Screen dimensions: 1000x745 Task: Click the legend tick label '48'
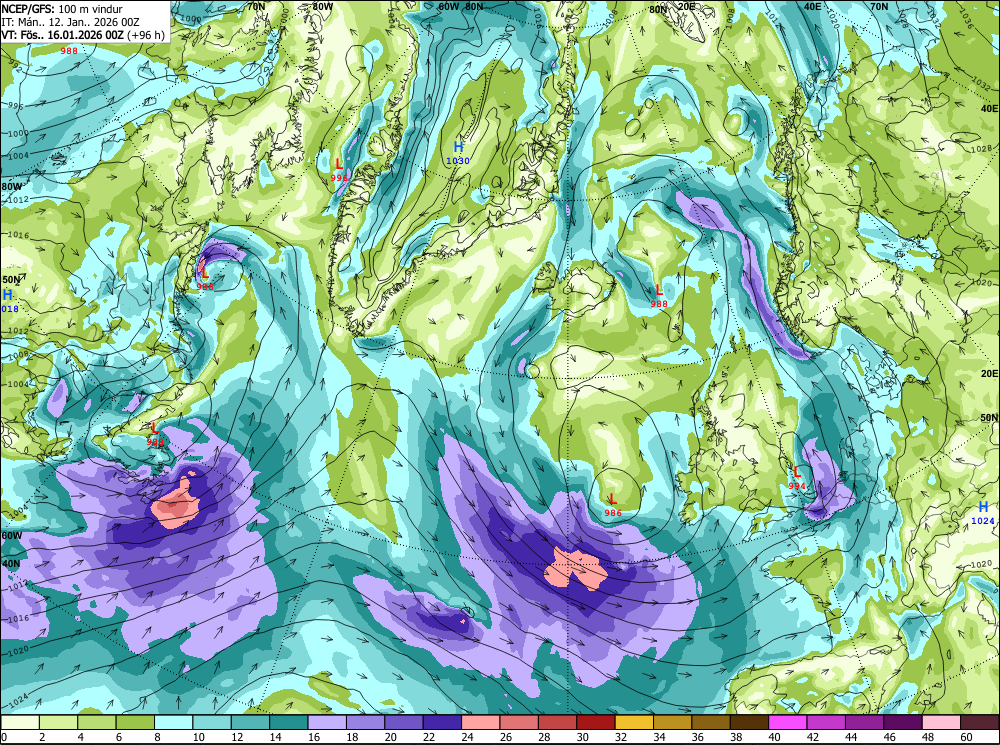click(929, 737)
